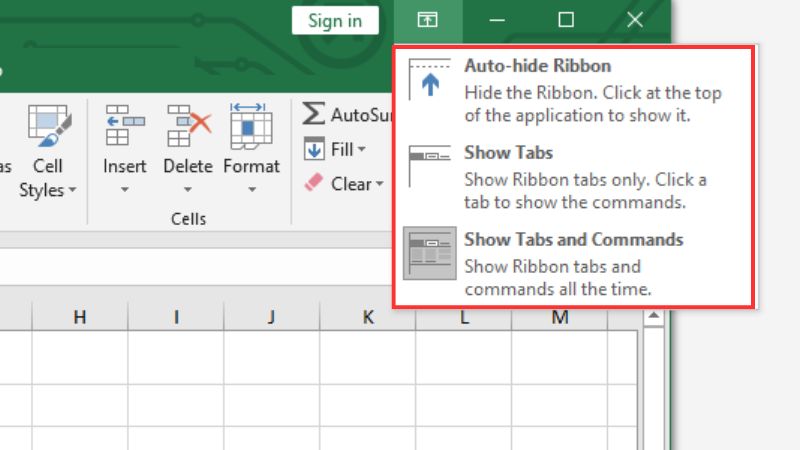Click the Insert cells icon
800x450 pixels.
pos(125,125)
